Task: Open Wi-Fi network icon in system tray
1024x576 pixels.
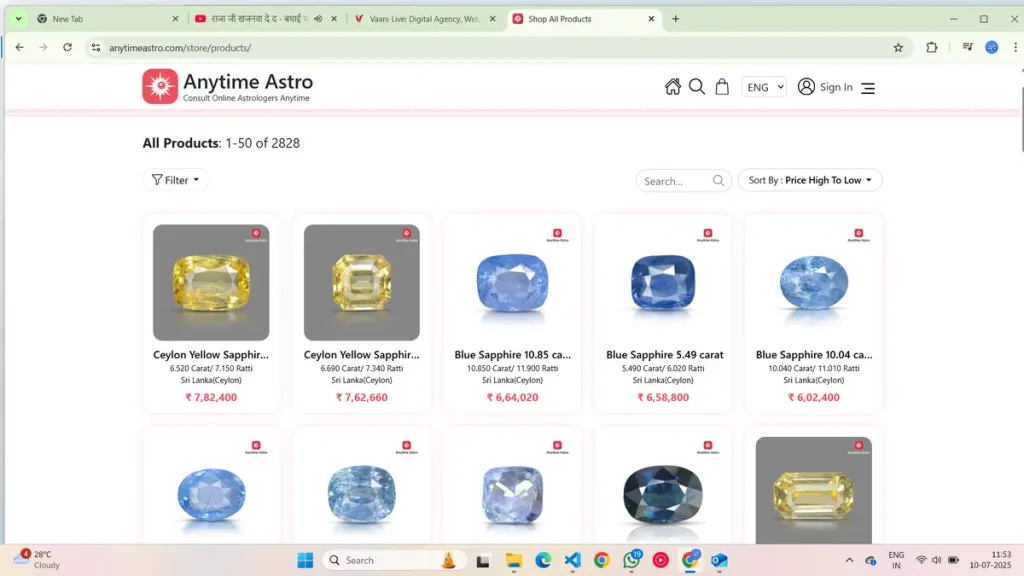Action: pyautogui.click(x=921, y=560)
